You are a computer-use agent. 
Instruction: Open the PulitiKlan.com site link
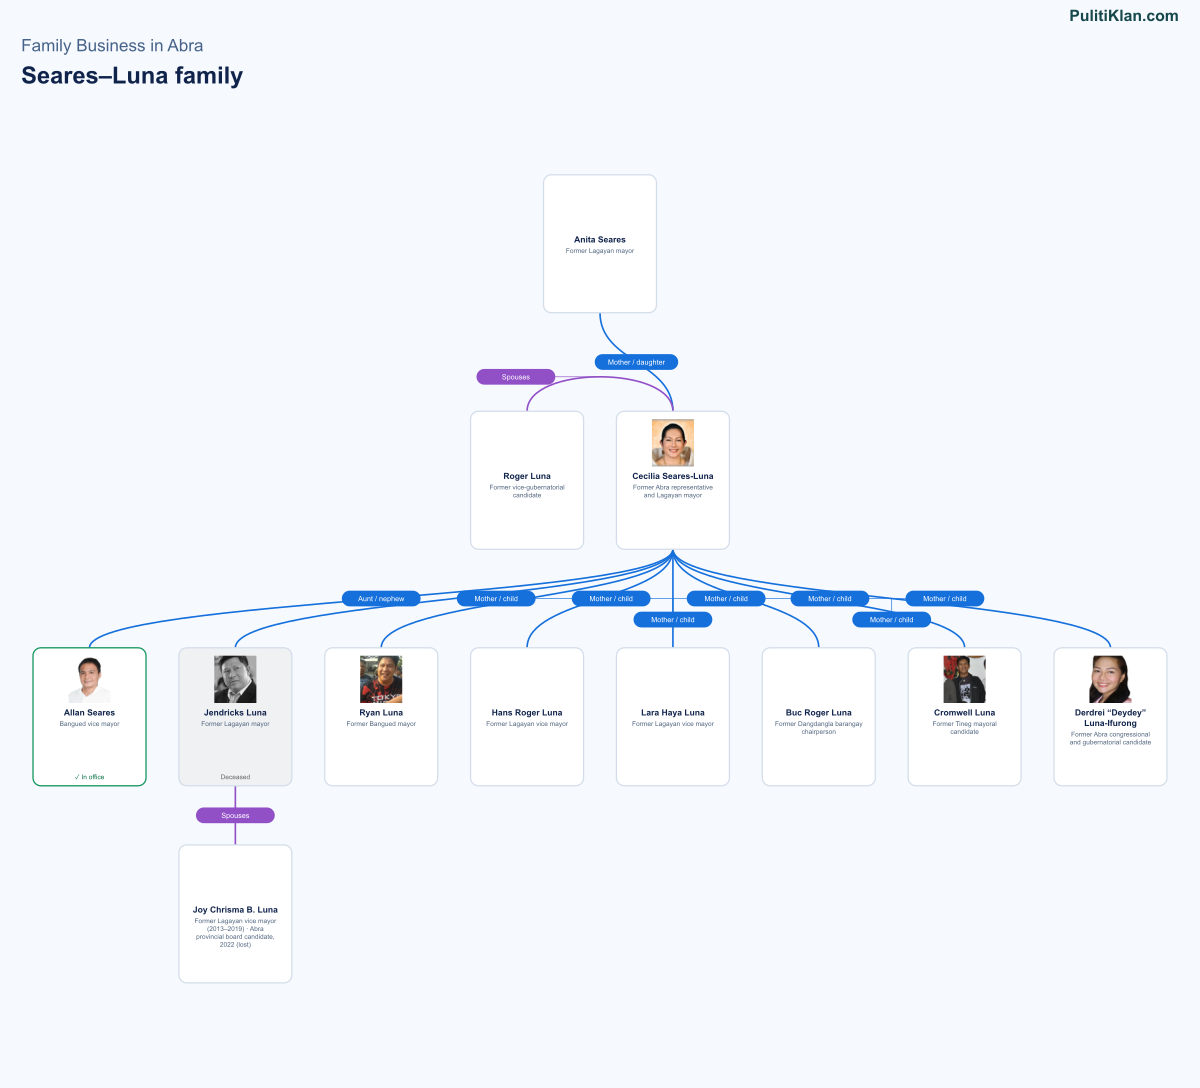pos(1124,16)
